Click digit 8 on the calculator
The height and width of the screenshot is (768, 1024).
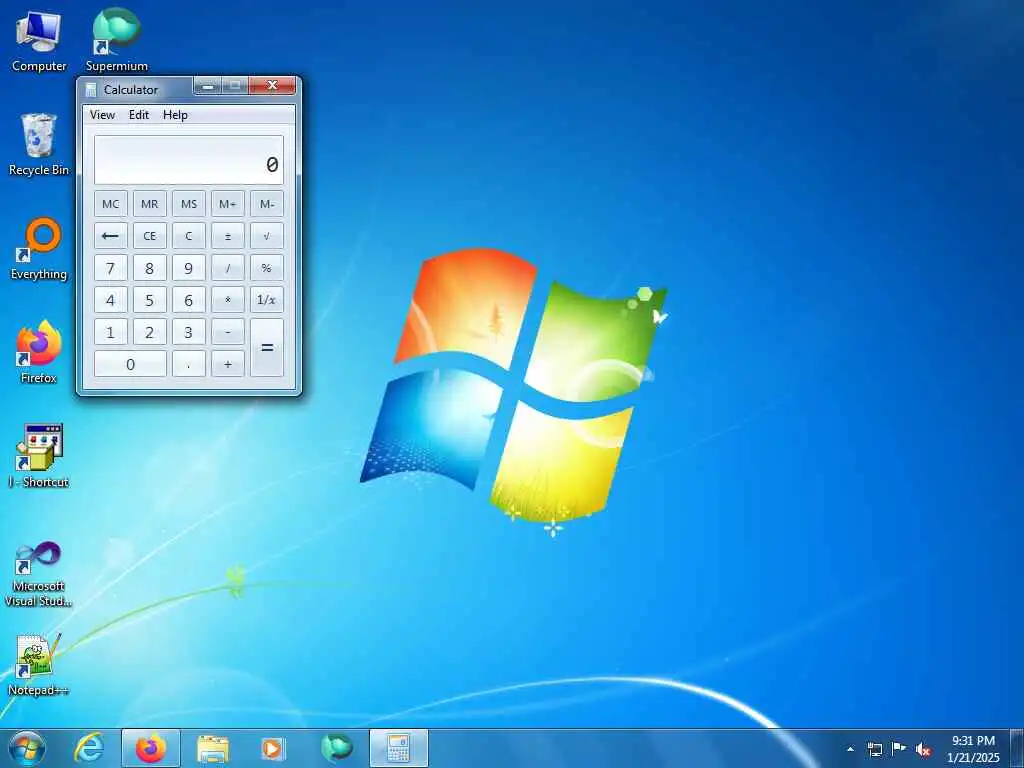point(150,268)
